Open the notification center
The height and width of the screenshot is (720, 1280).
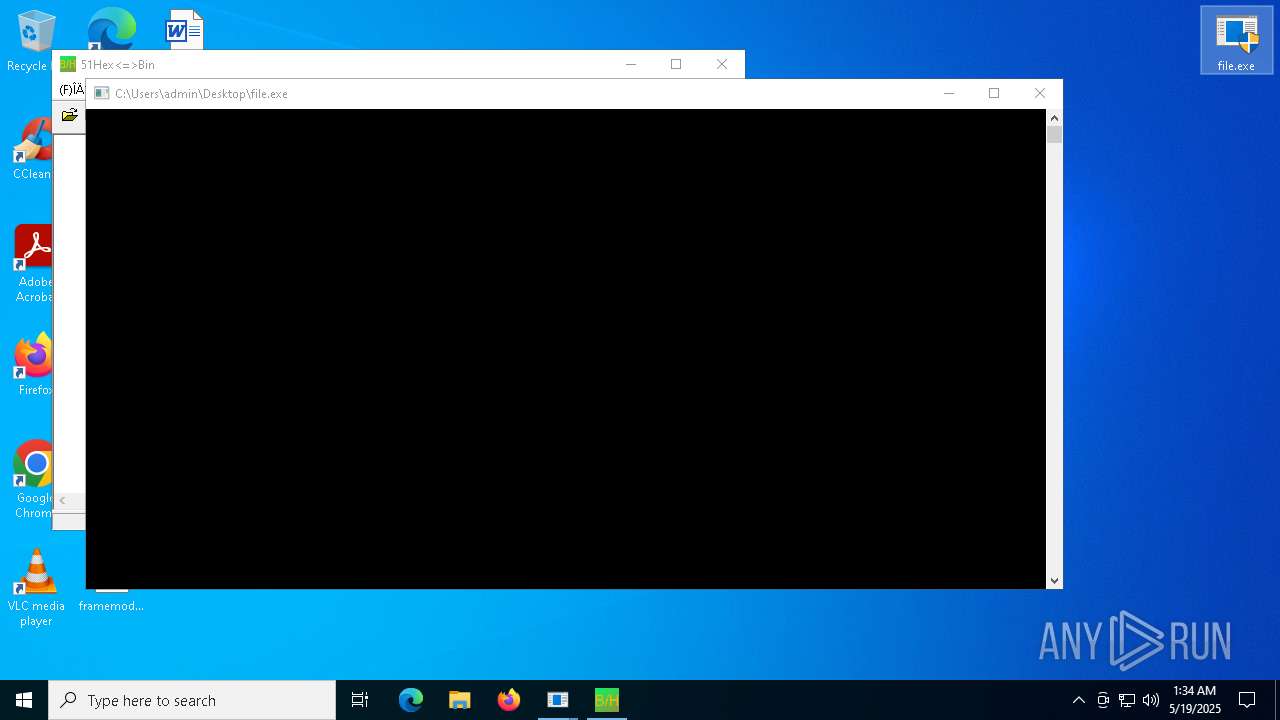click(1247, 700)
